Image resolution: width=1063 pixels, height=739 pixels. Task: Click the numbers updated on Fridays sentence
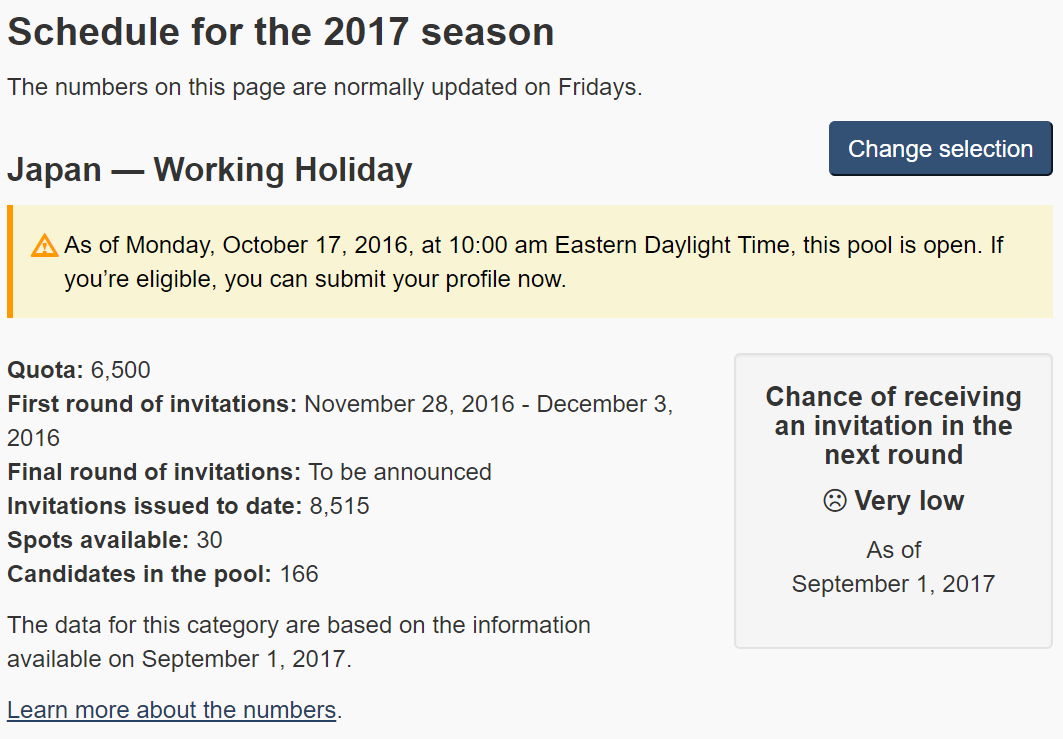click(325, 87)
